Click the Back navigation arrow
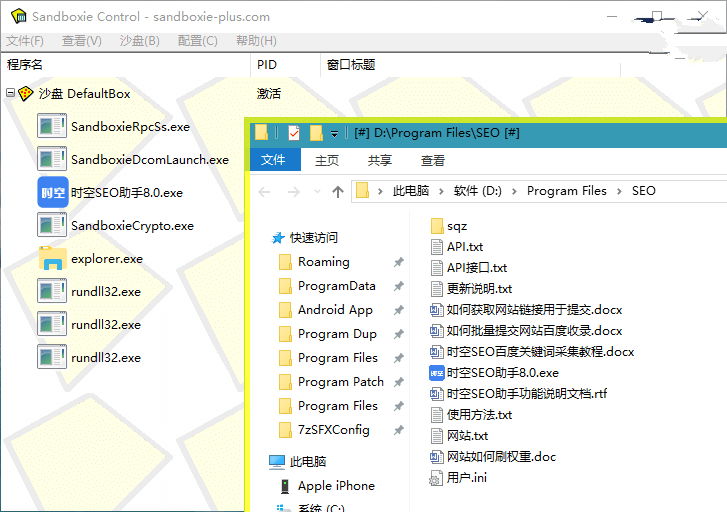727x512 pixels. [264, 192]
